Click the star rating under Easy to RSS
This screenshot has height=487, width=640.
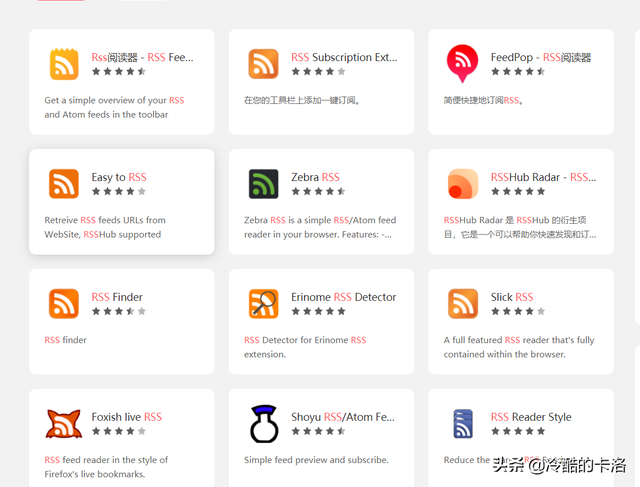click(119, 191)
